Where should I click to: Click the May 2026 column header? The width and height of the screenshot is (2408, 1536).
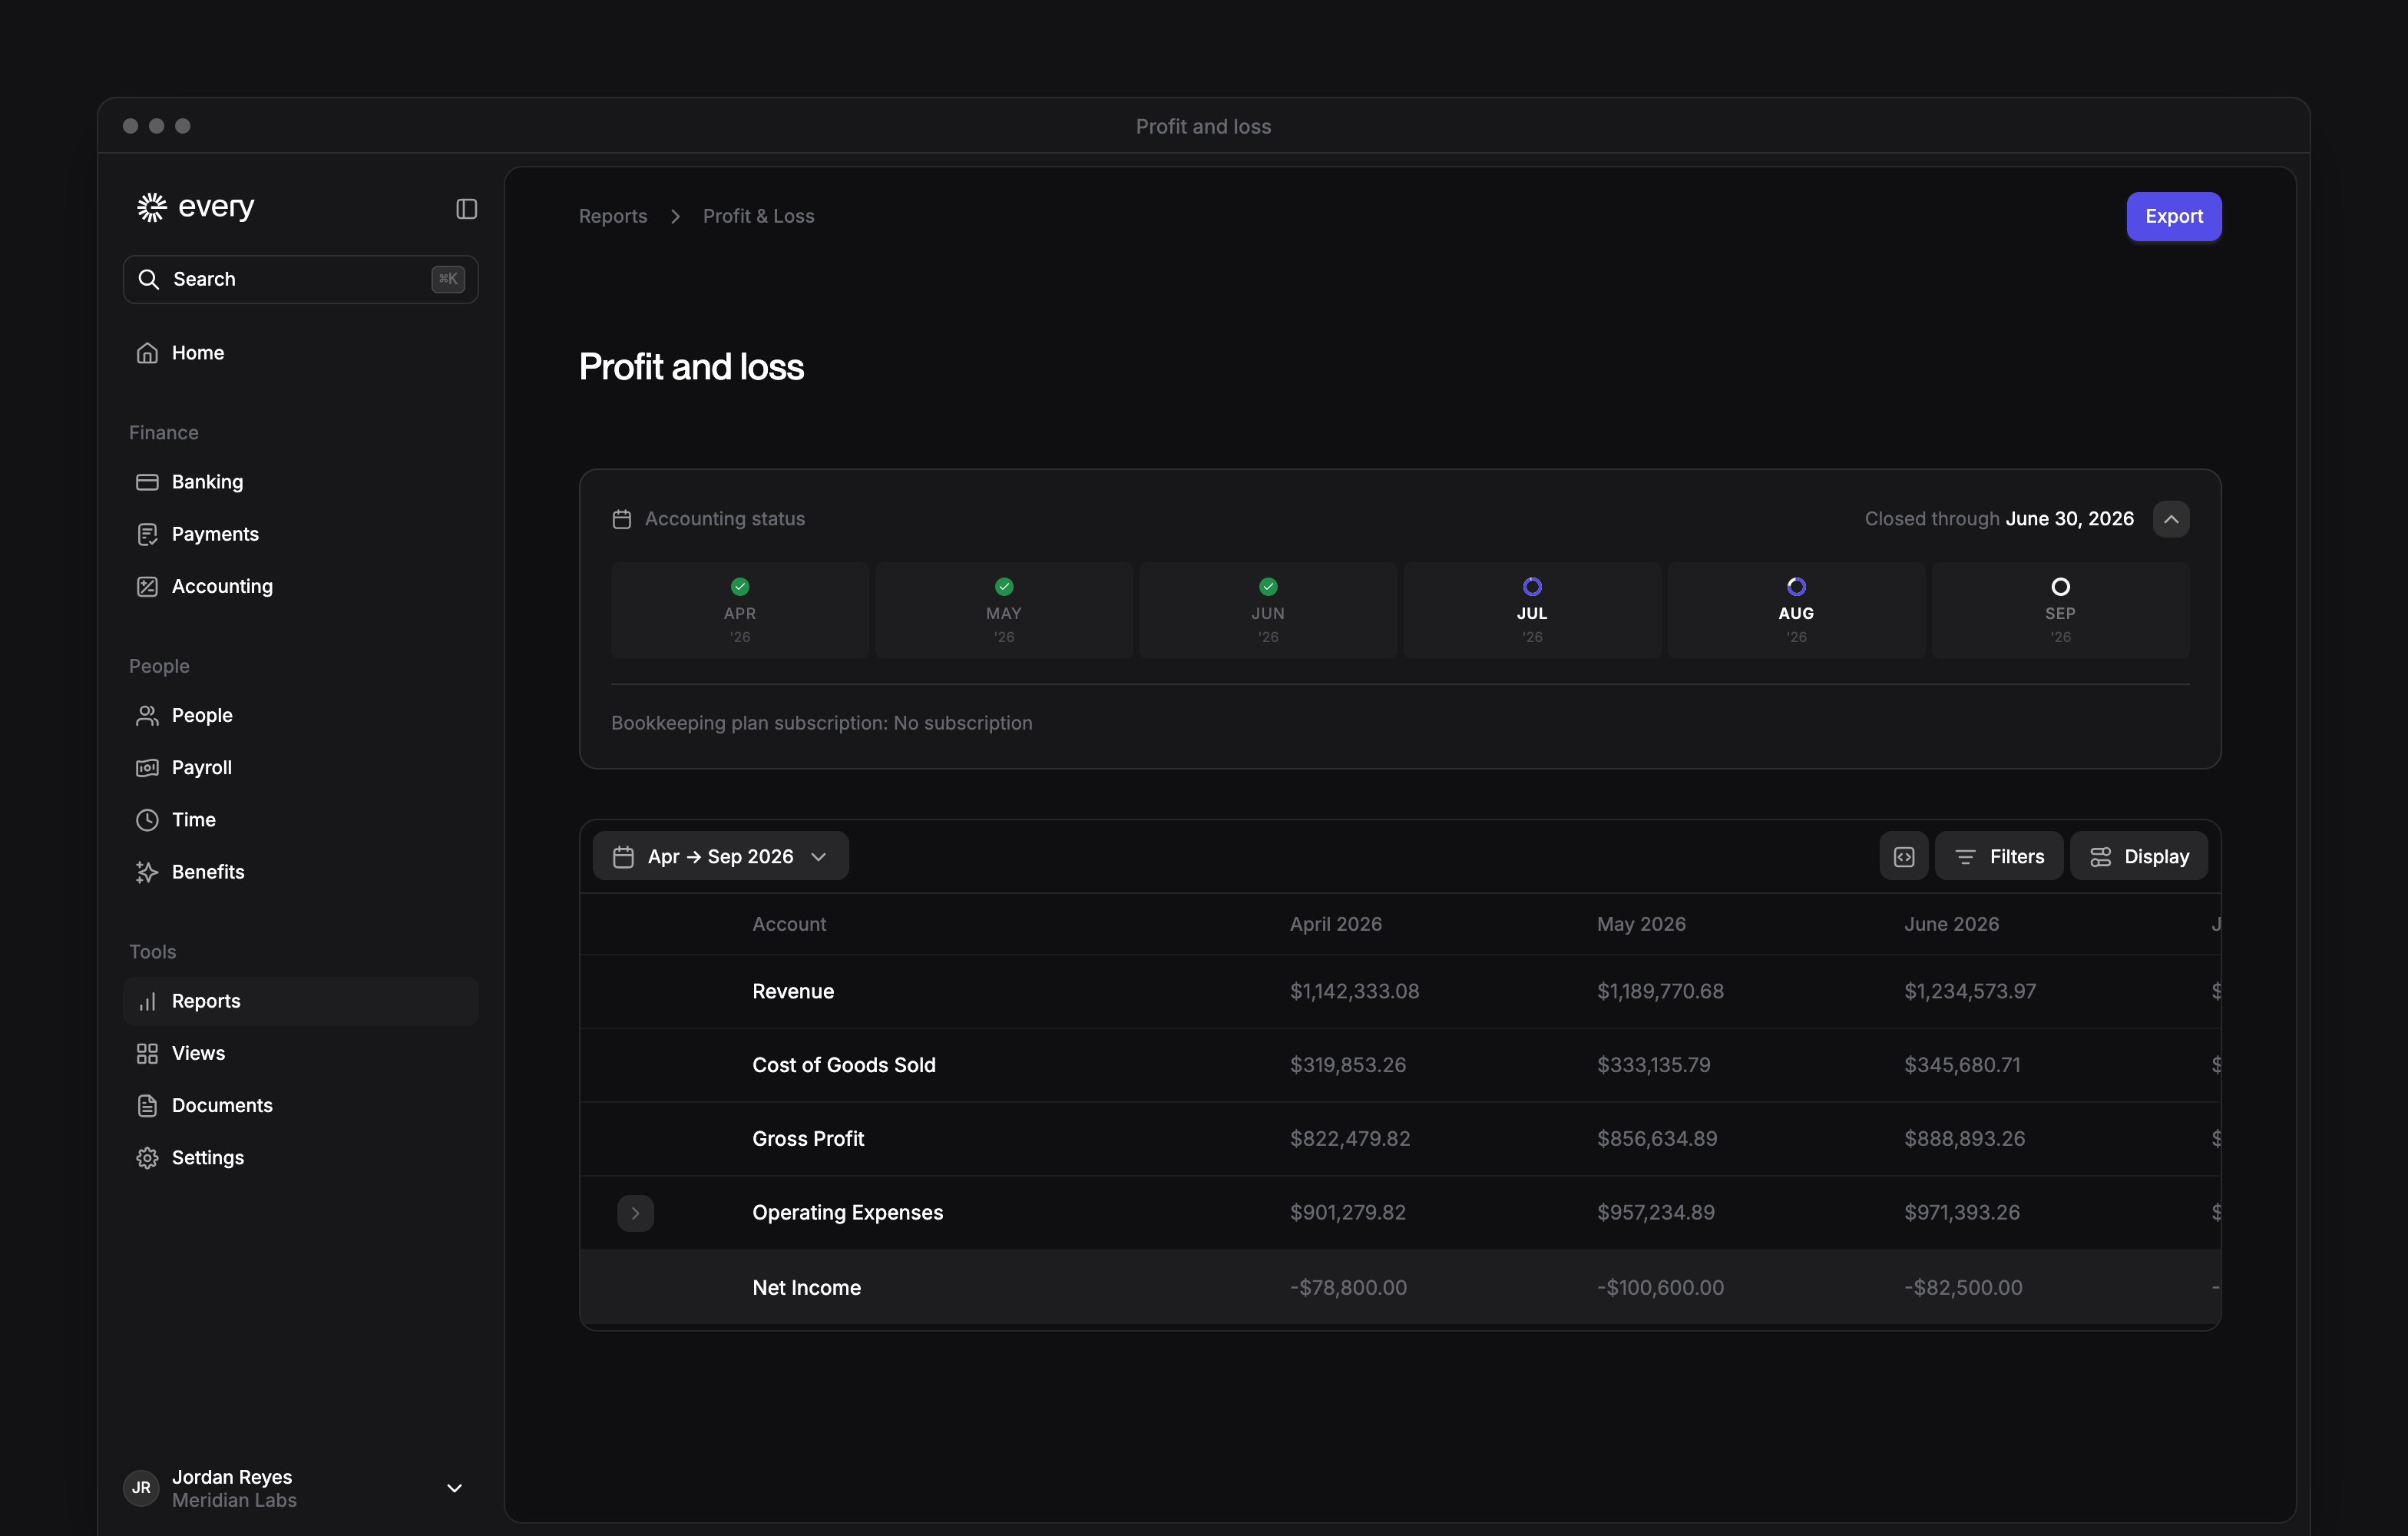coord(1641,924)
